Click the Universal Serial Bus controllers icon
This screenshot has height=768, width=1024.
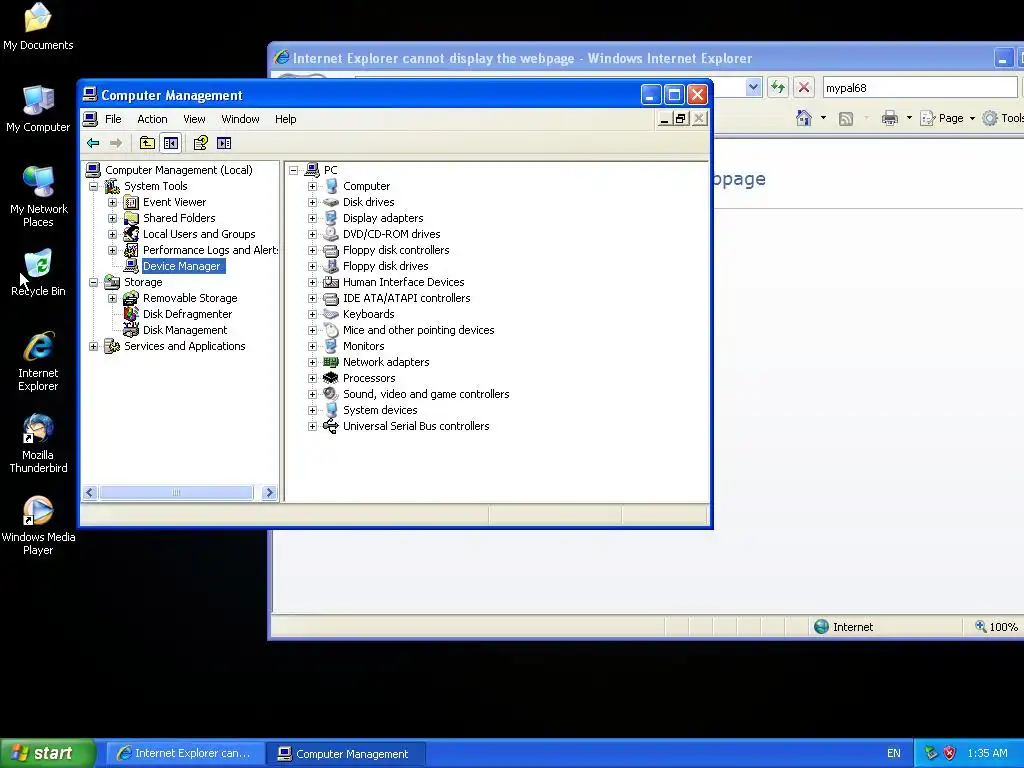point(331,426)
